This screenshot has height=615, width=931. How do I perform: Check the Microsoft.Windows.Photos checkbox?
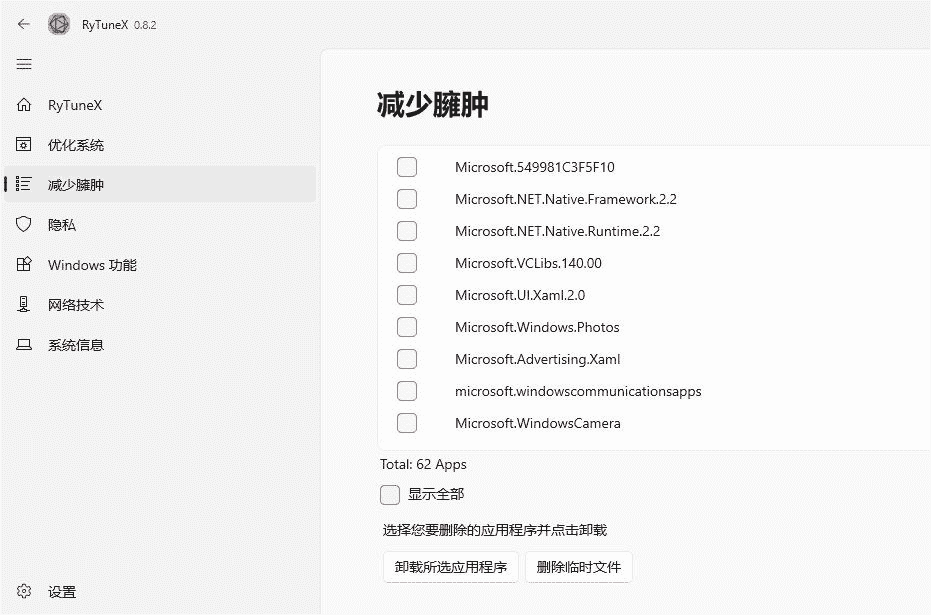click(407, 326)
